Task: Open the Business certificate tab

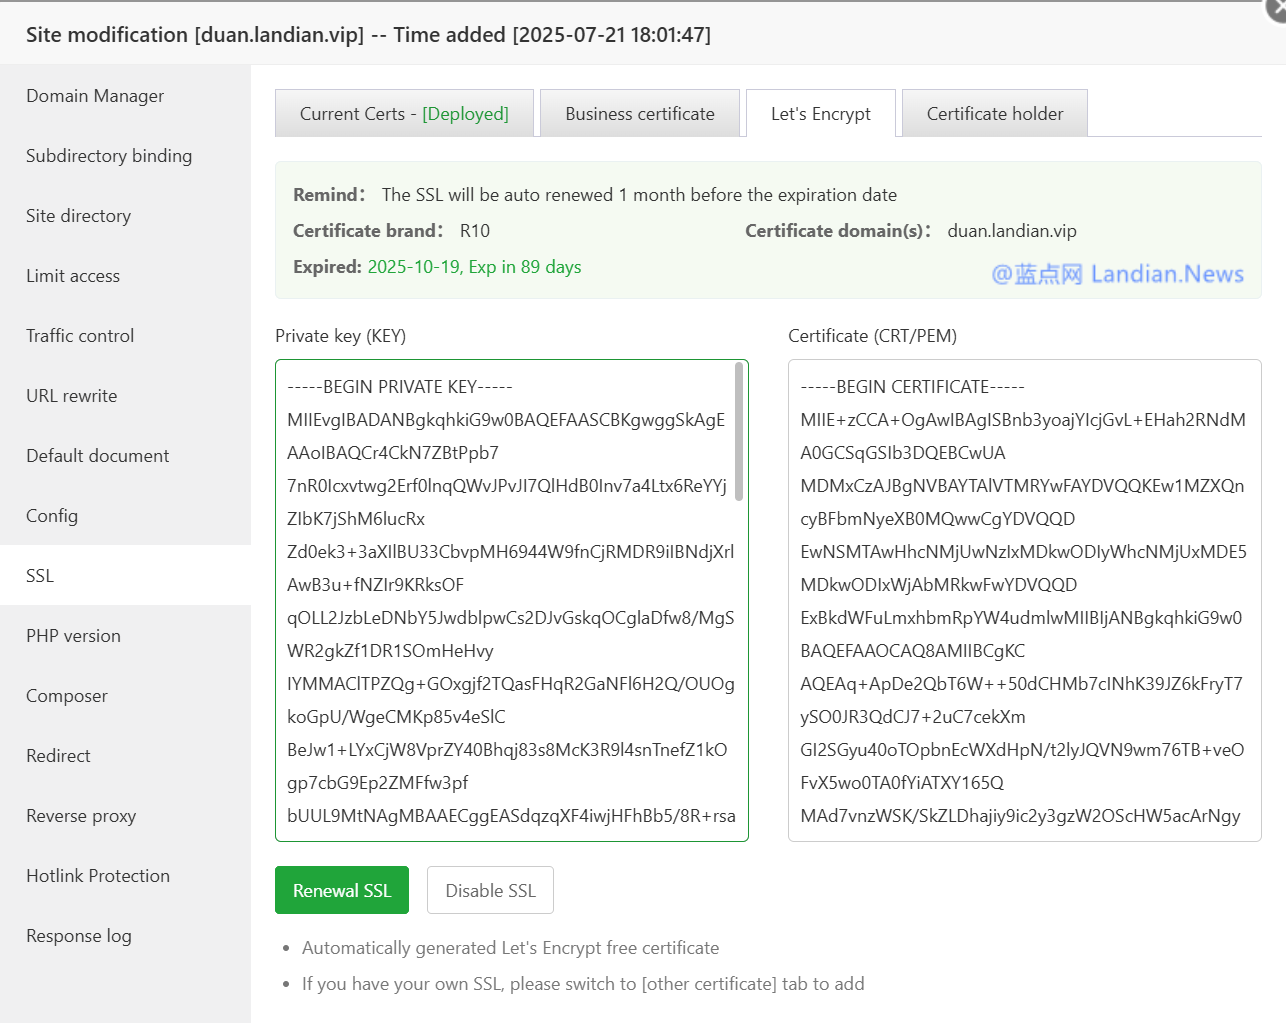Action: [x=640, y=114]
